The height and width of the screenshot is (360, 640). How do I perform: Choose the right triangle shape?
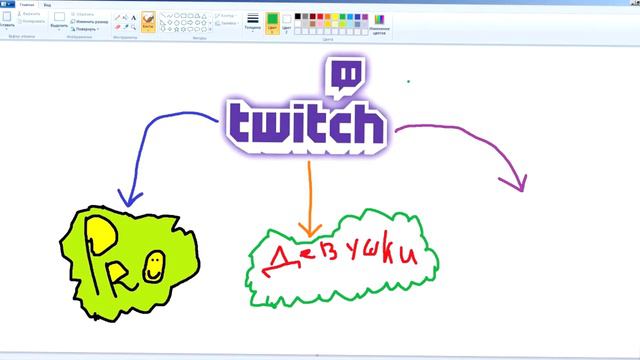point(163,22)
